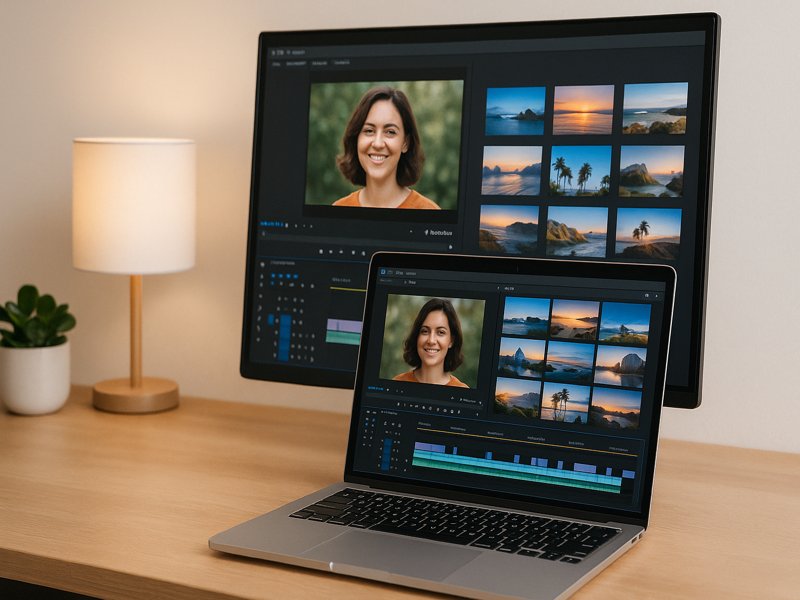Image resolution: width=800 pixels, height=600 pixels.
Task: Select the palm trees thumbnail in the monitor's media grid
Action: pos(580,170)
